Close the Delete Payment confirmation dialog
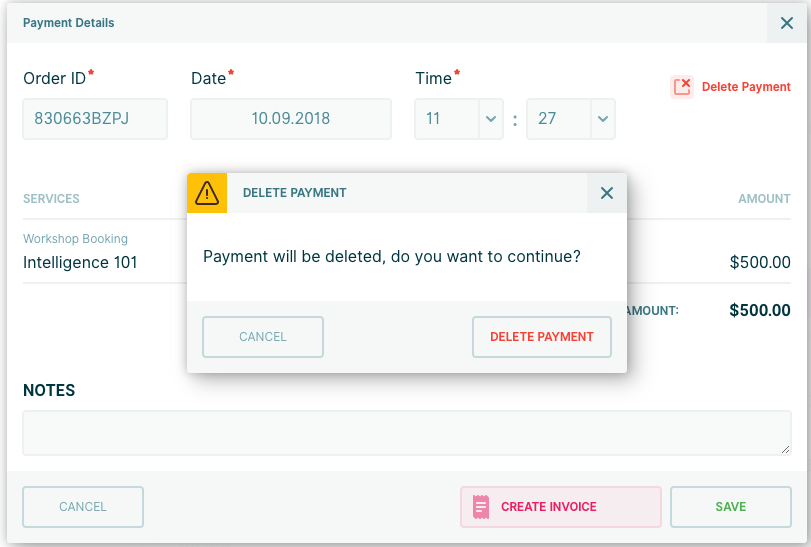This screenshot has width=811, height=547. point(606,193)
